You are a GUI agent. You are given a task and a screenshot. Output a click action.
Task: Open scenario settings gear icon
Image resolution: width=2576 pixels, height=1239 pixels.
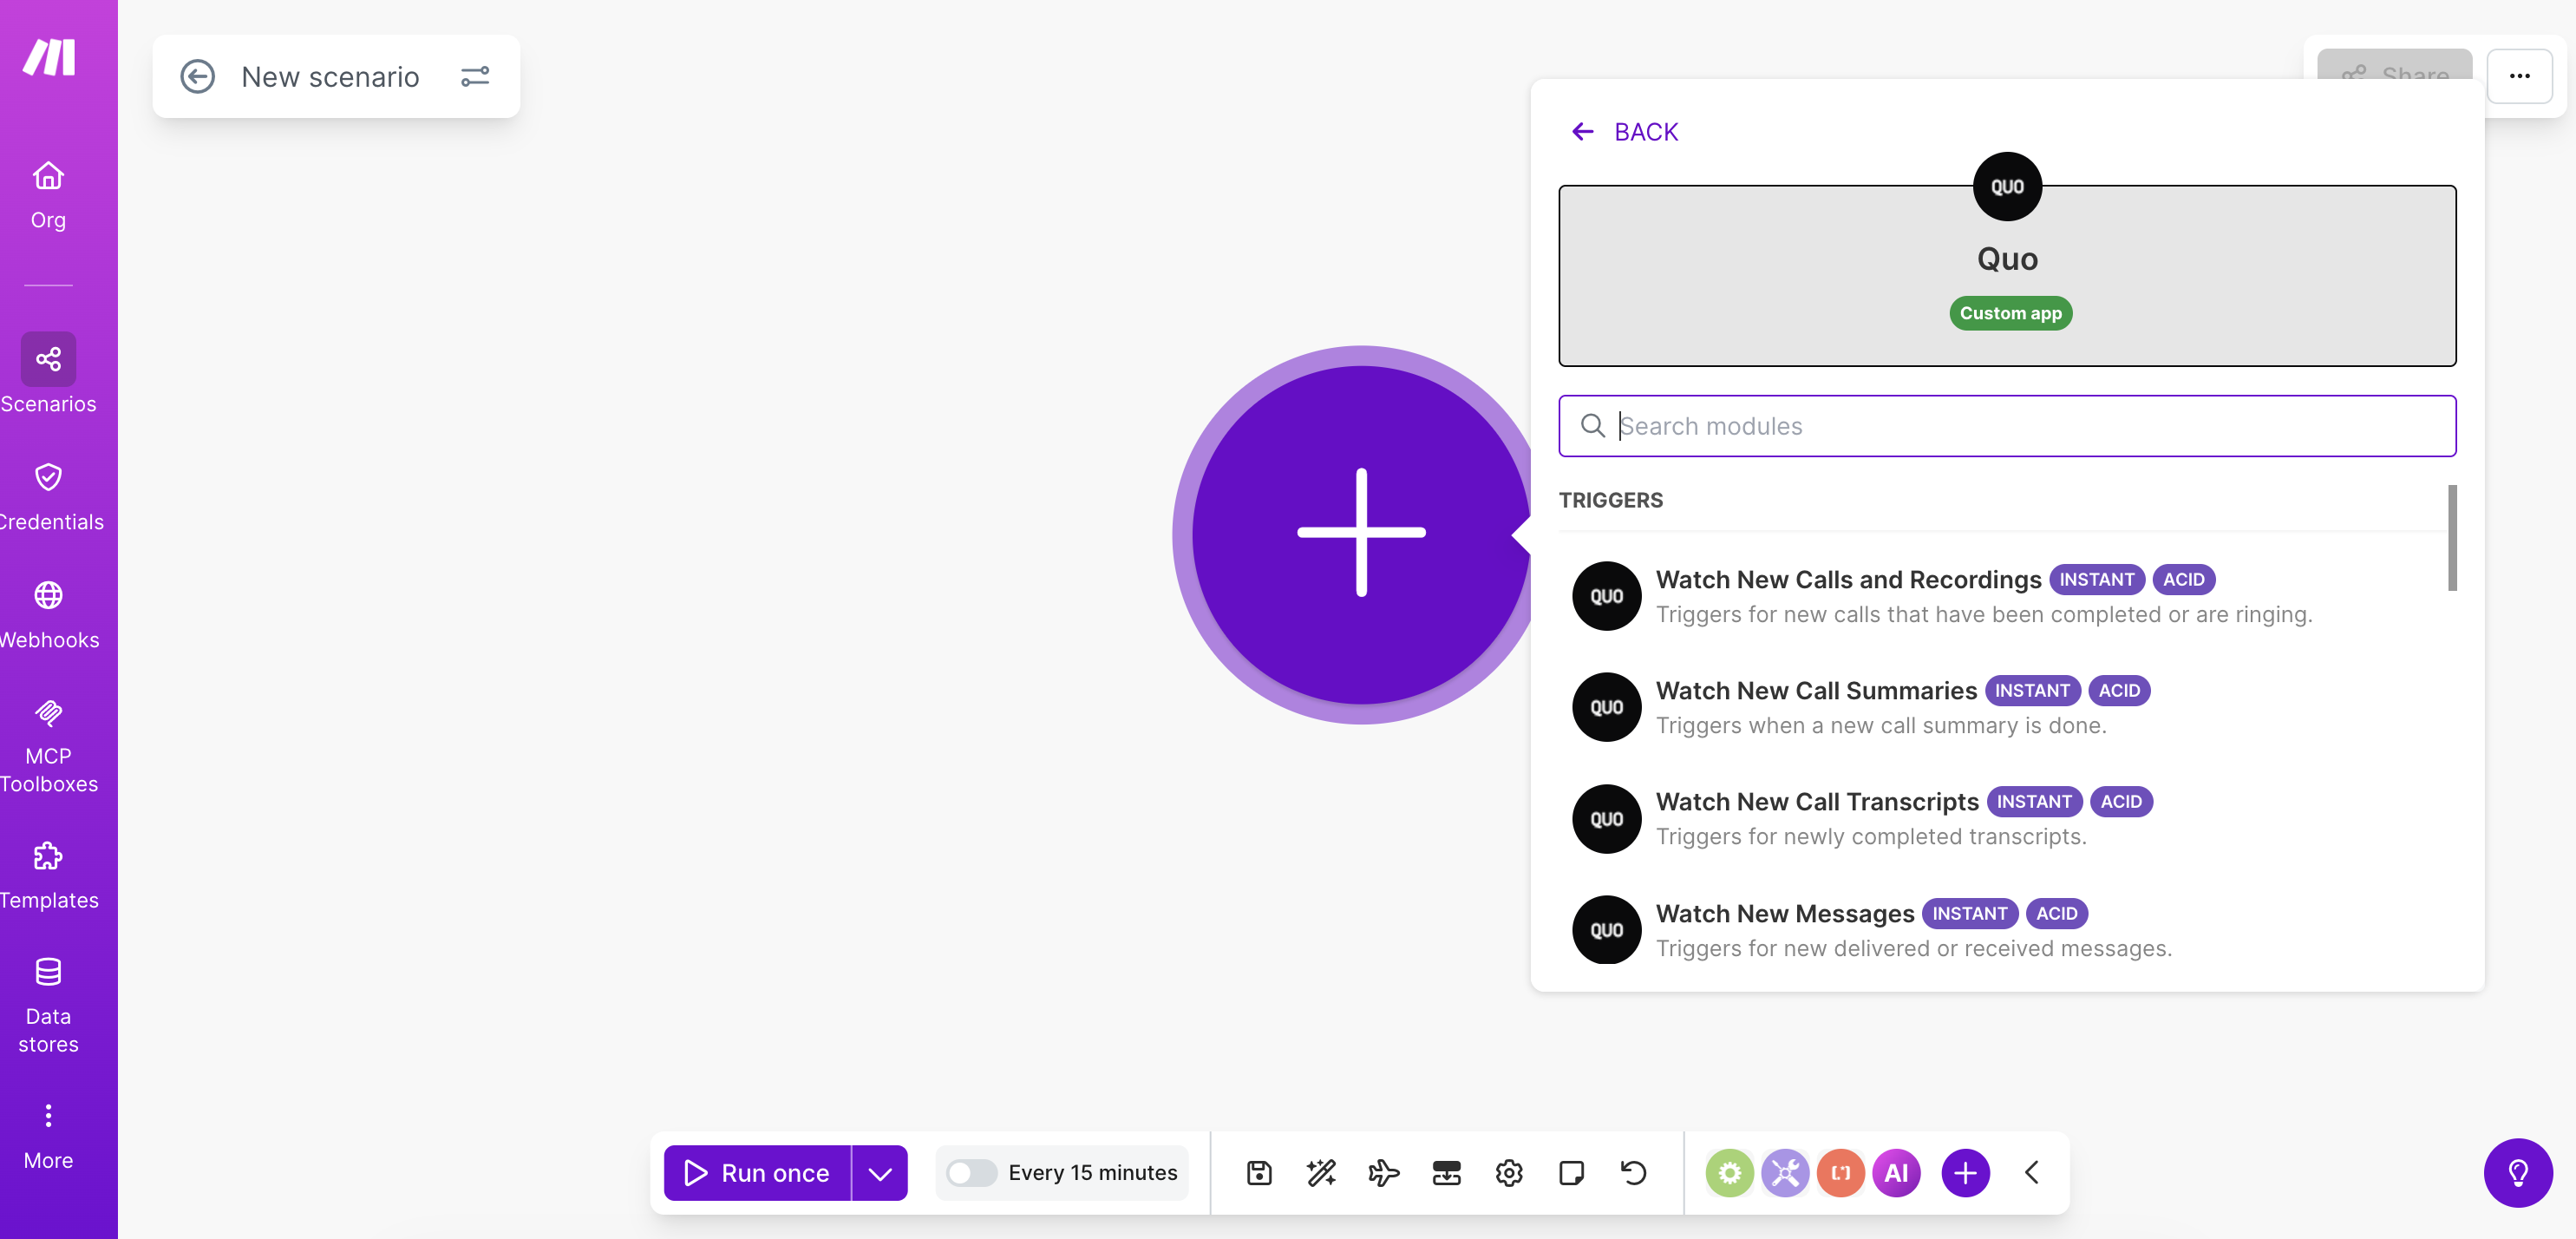point(1508,1172)
